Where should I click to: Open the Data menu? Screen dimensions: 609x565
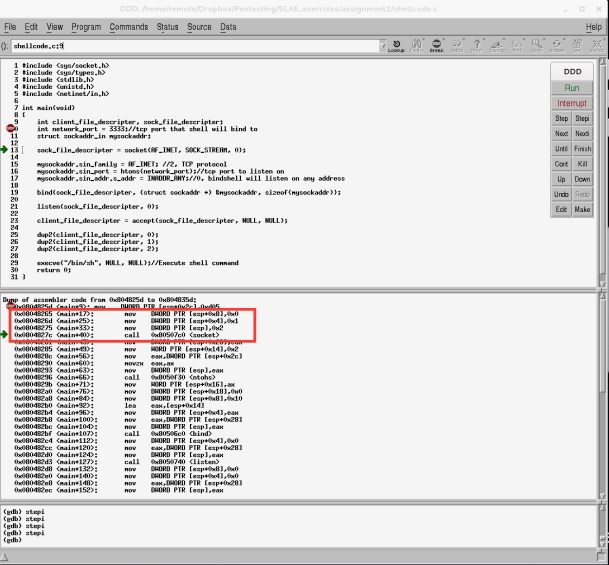(x=229, y=26)
